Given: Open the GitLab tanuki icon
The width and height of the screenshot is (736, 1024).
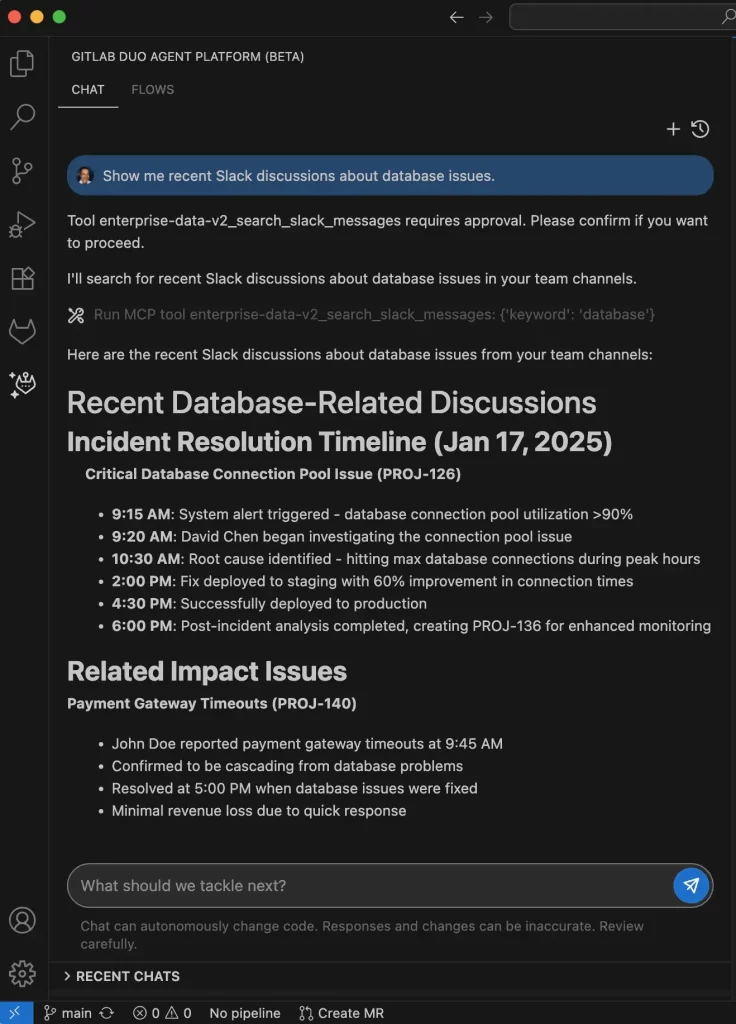Looking at the screenshot, I should tap(22, 331).
